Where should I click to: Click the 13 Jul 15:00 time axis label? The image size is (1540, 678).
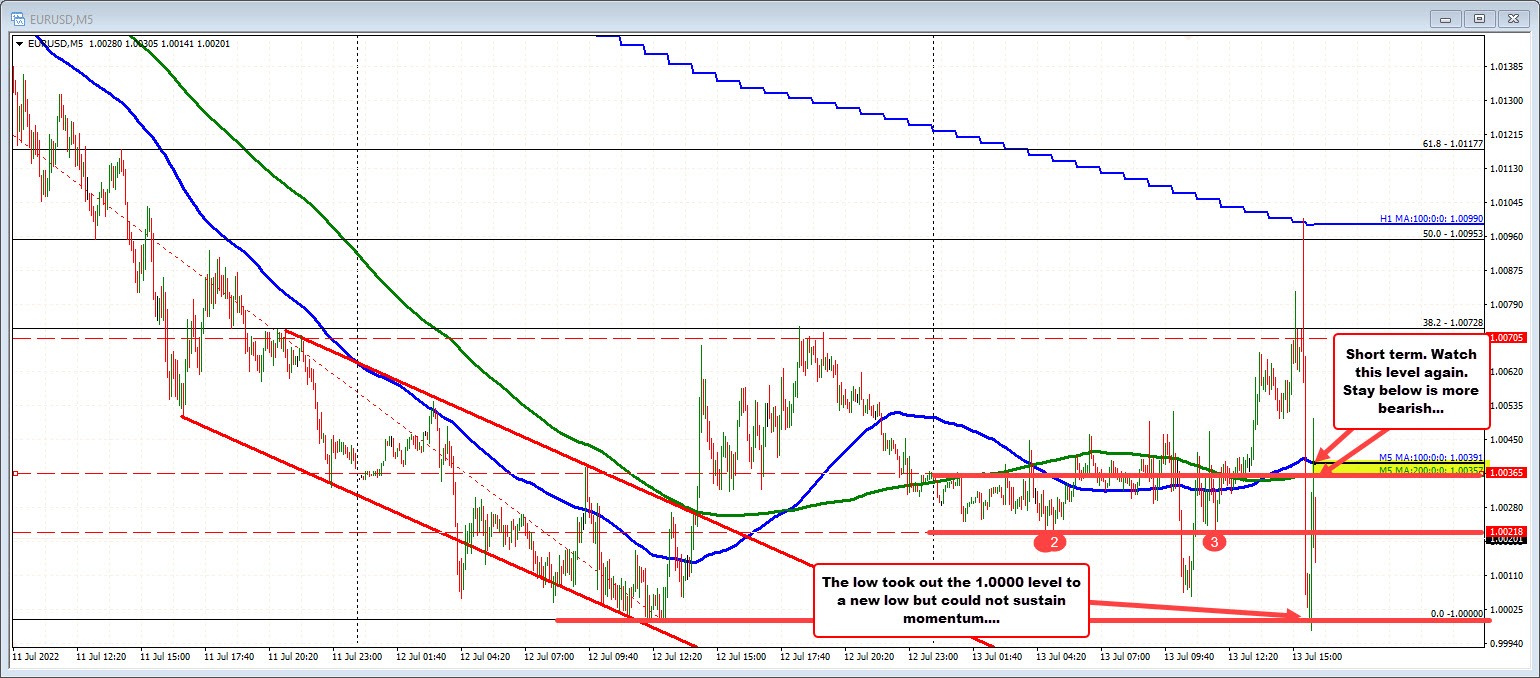click(x=1317, y=657)
